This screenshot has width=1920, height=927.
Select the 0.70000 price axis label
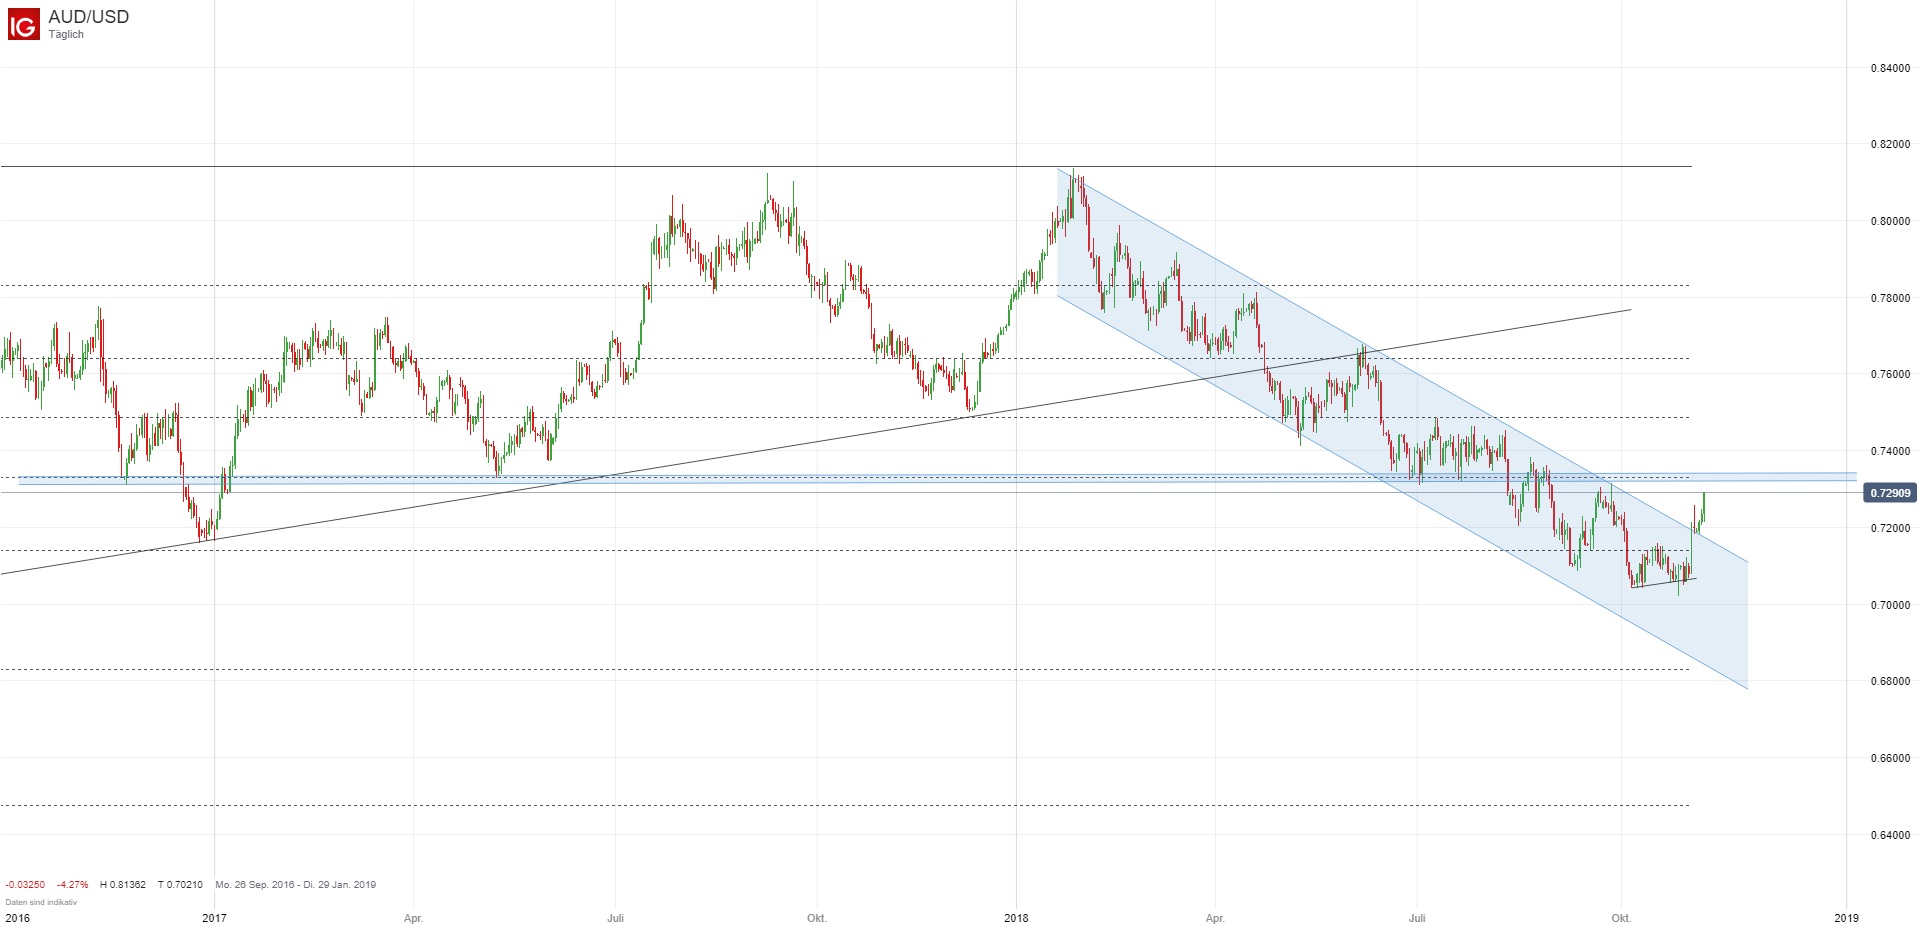coord(1890,605)
